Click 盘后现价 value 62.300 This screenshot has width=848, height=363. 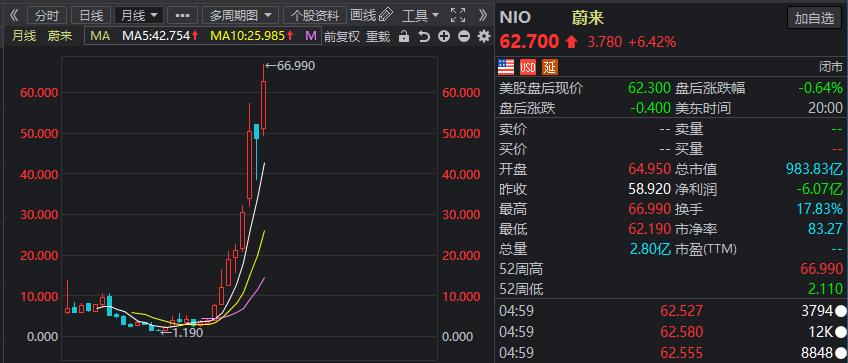[649, 88]
